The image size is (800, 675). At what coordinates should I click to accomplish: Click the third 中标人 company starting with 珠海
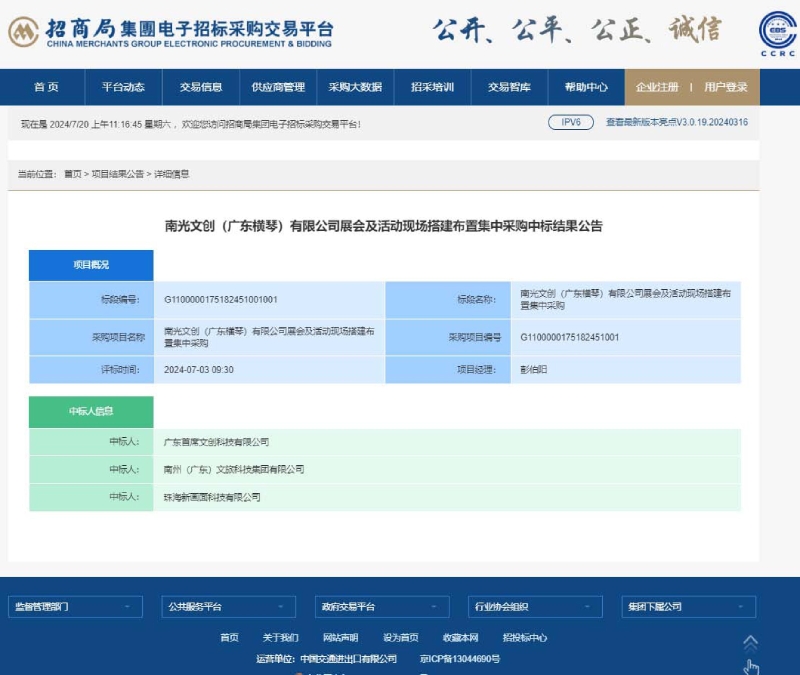tap(212, 497)
